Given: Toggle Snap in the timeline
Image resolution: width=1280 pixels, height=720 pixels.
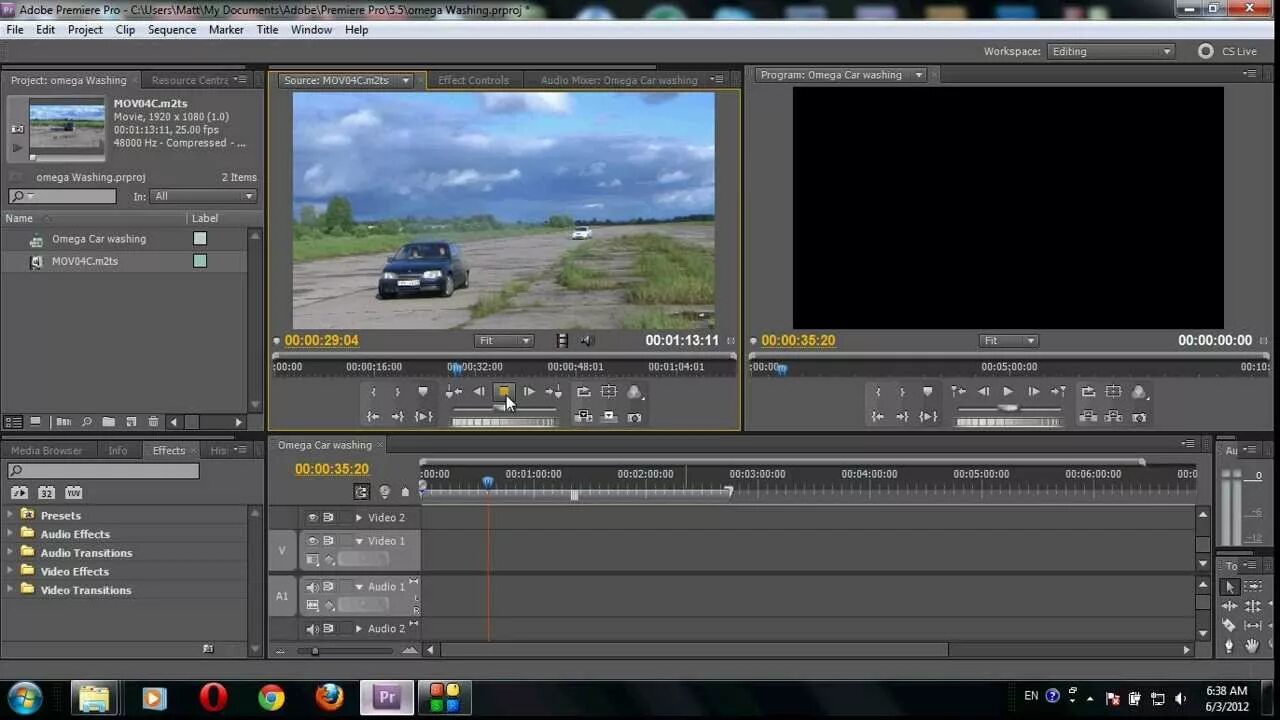Looking at the screenshot, I should click(x=362, y=492).
